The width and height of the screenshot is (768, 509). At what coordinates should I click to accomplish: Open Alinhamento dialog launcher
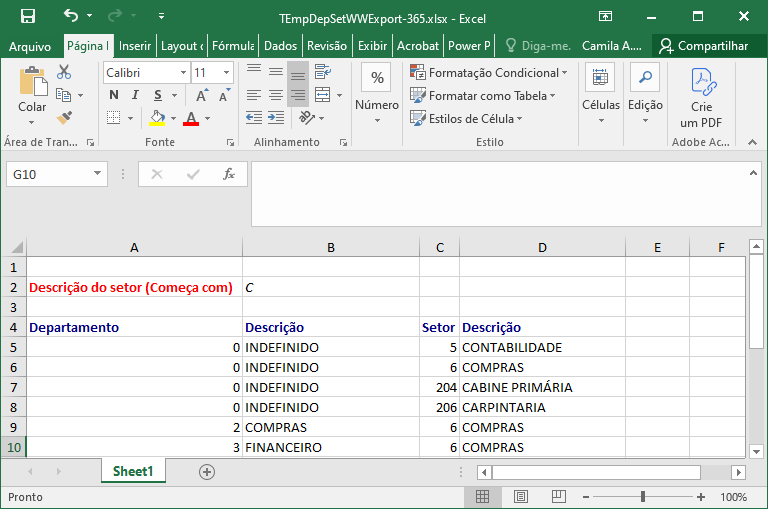pyautogui.click(x=343, y=143)
